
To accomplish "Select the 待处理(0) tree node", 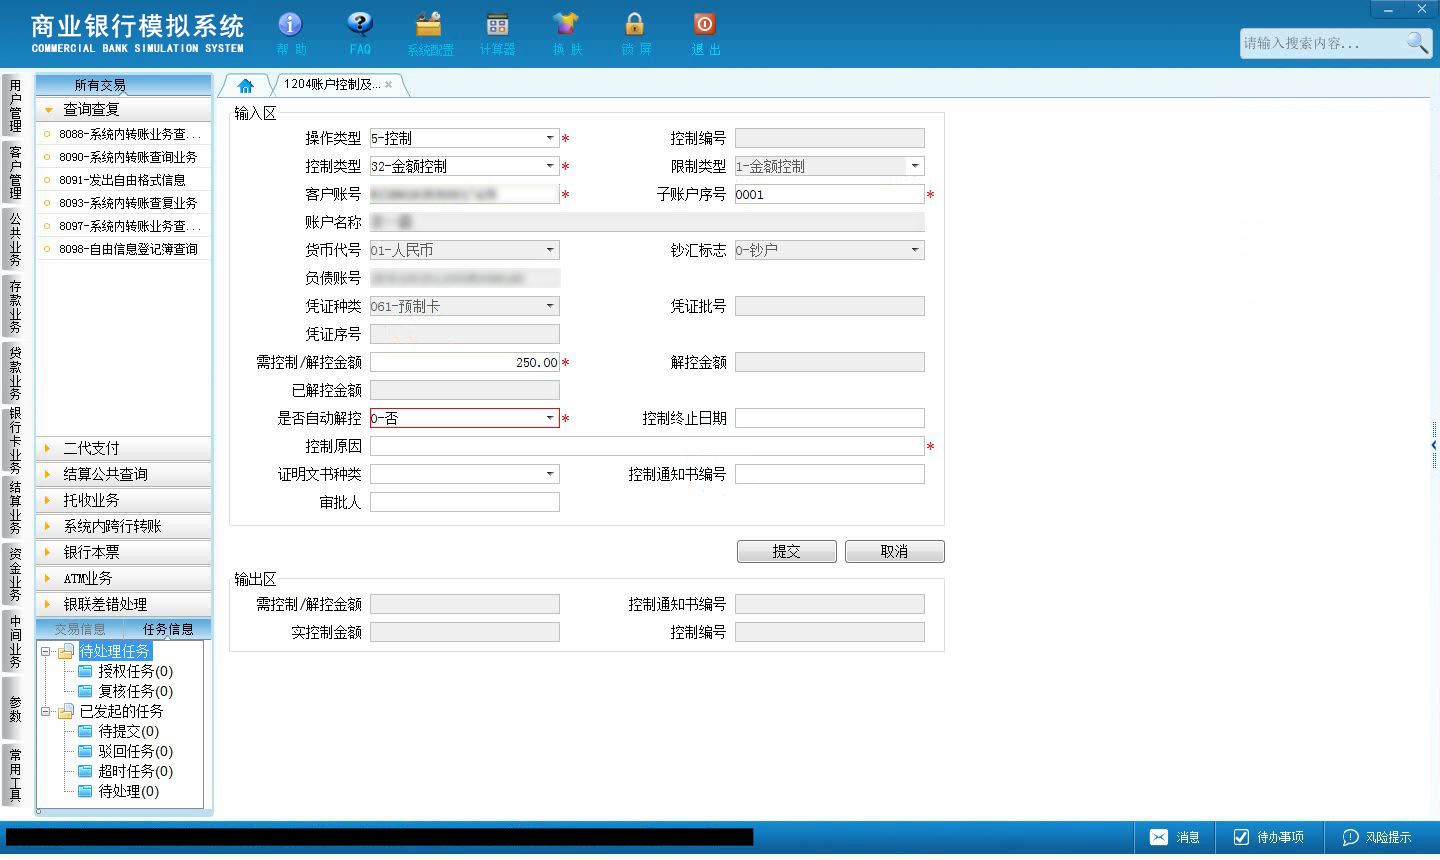I will point(128,791).
